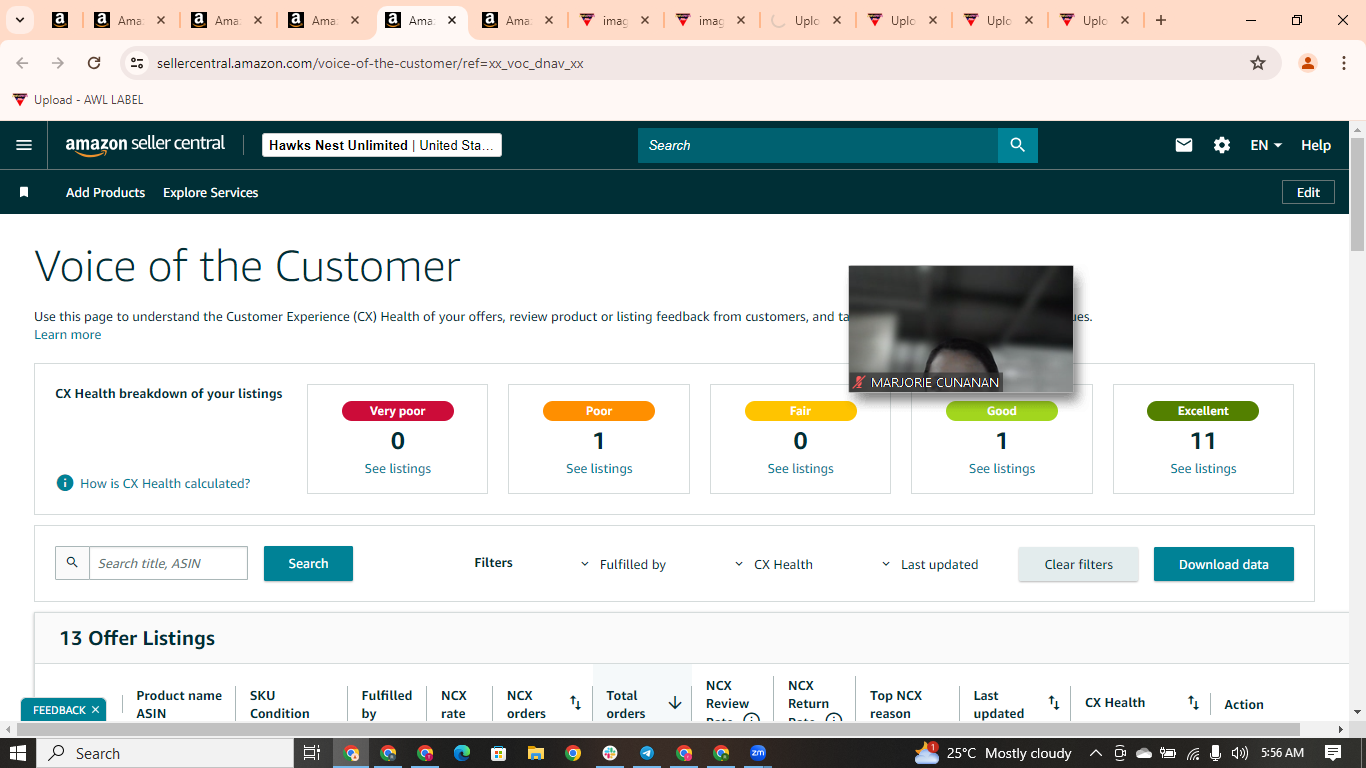Open Slack from taskbar
The height and width of the screenshot is (768, 1366).
tap(610, 753)
